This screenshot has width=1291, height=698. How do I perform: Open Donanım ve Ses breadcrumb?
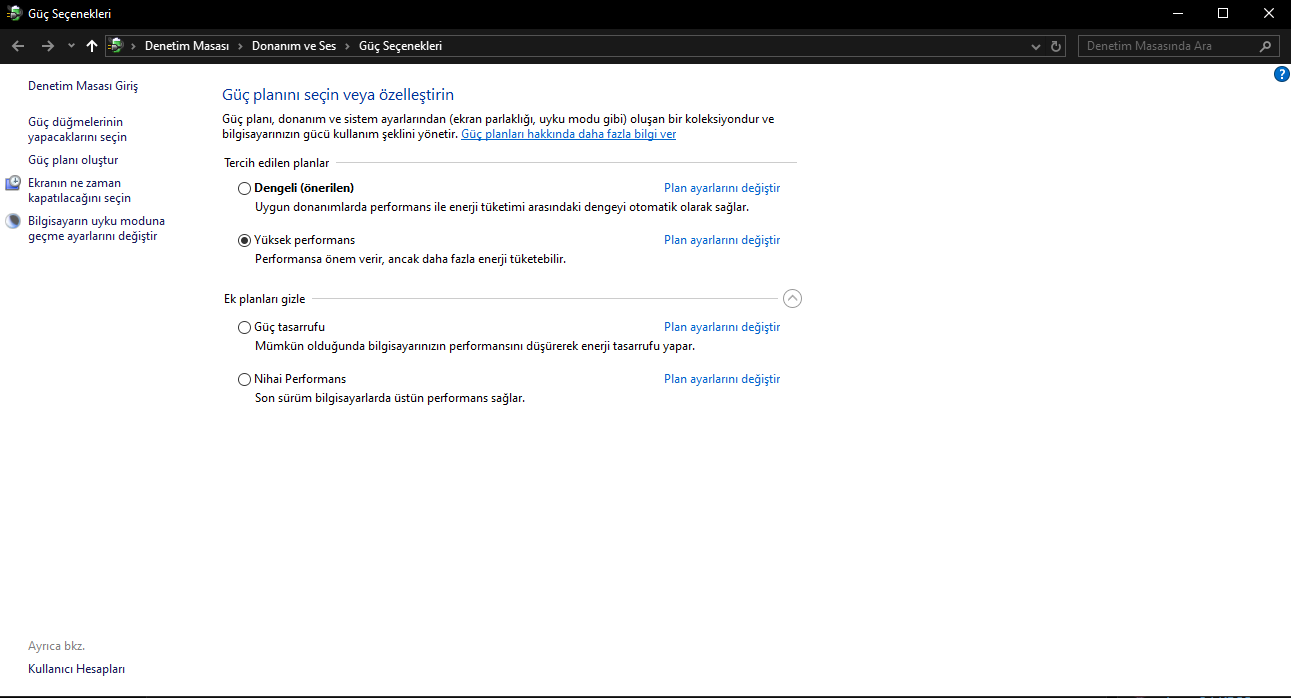point(294,46)
